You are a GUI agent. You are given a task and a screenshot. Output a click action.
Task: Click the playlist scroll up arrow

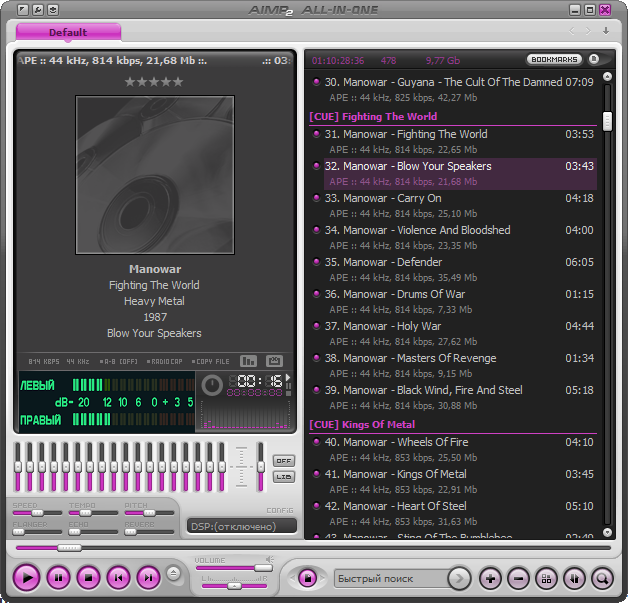pos(607,76)
